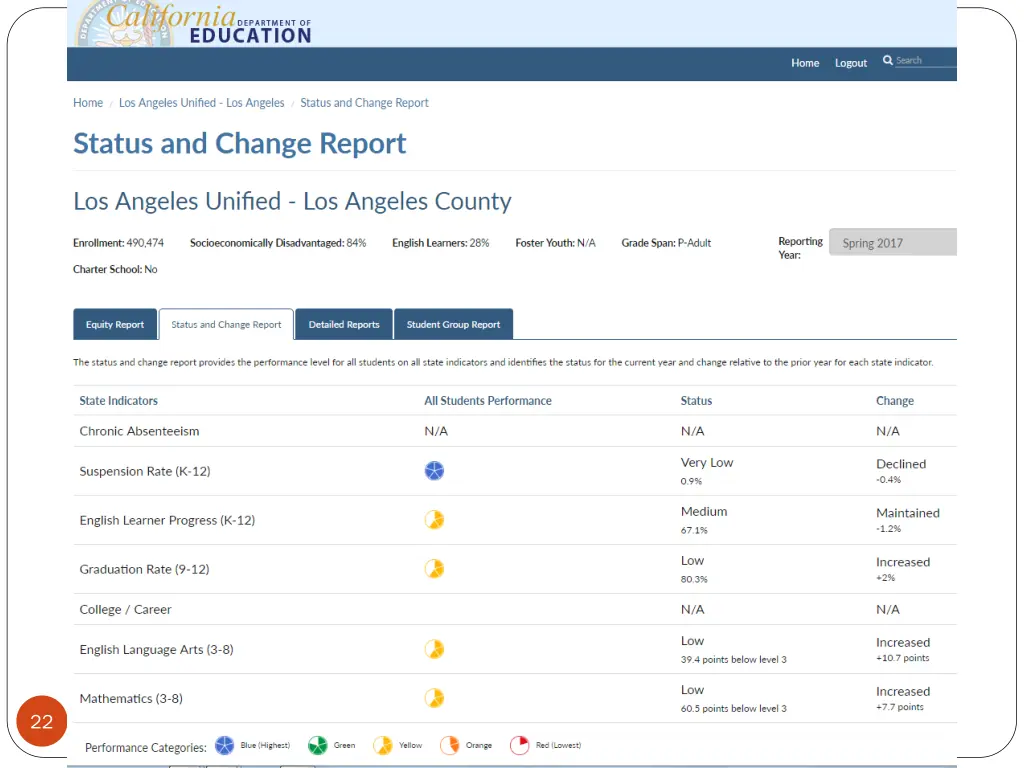The image size is (1024, 768).
Task: Click the English Language Arts (3-8) label
Action: (x=156, y=649)
